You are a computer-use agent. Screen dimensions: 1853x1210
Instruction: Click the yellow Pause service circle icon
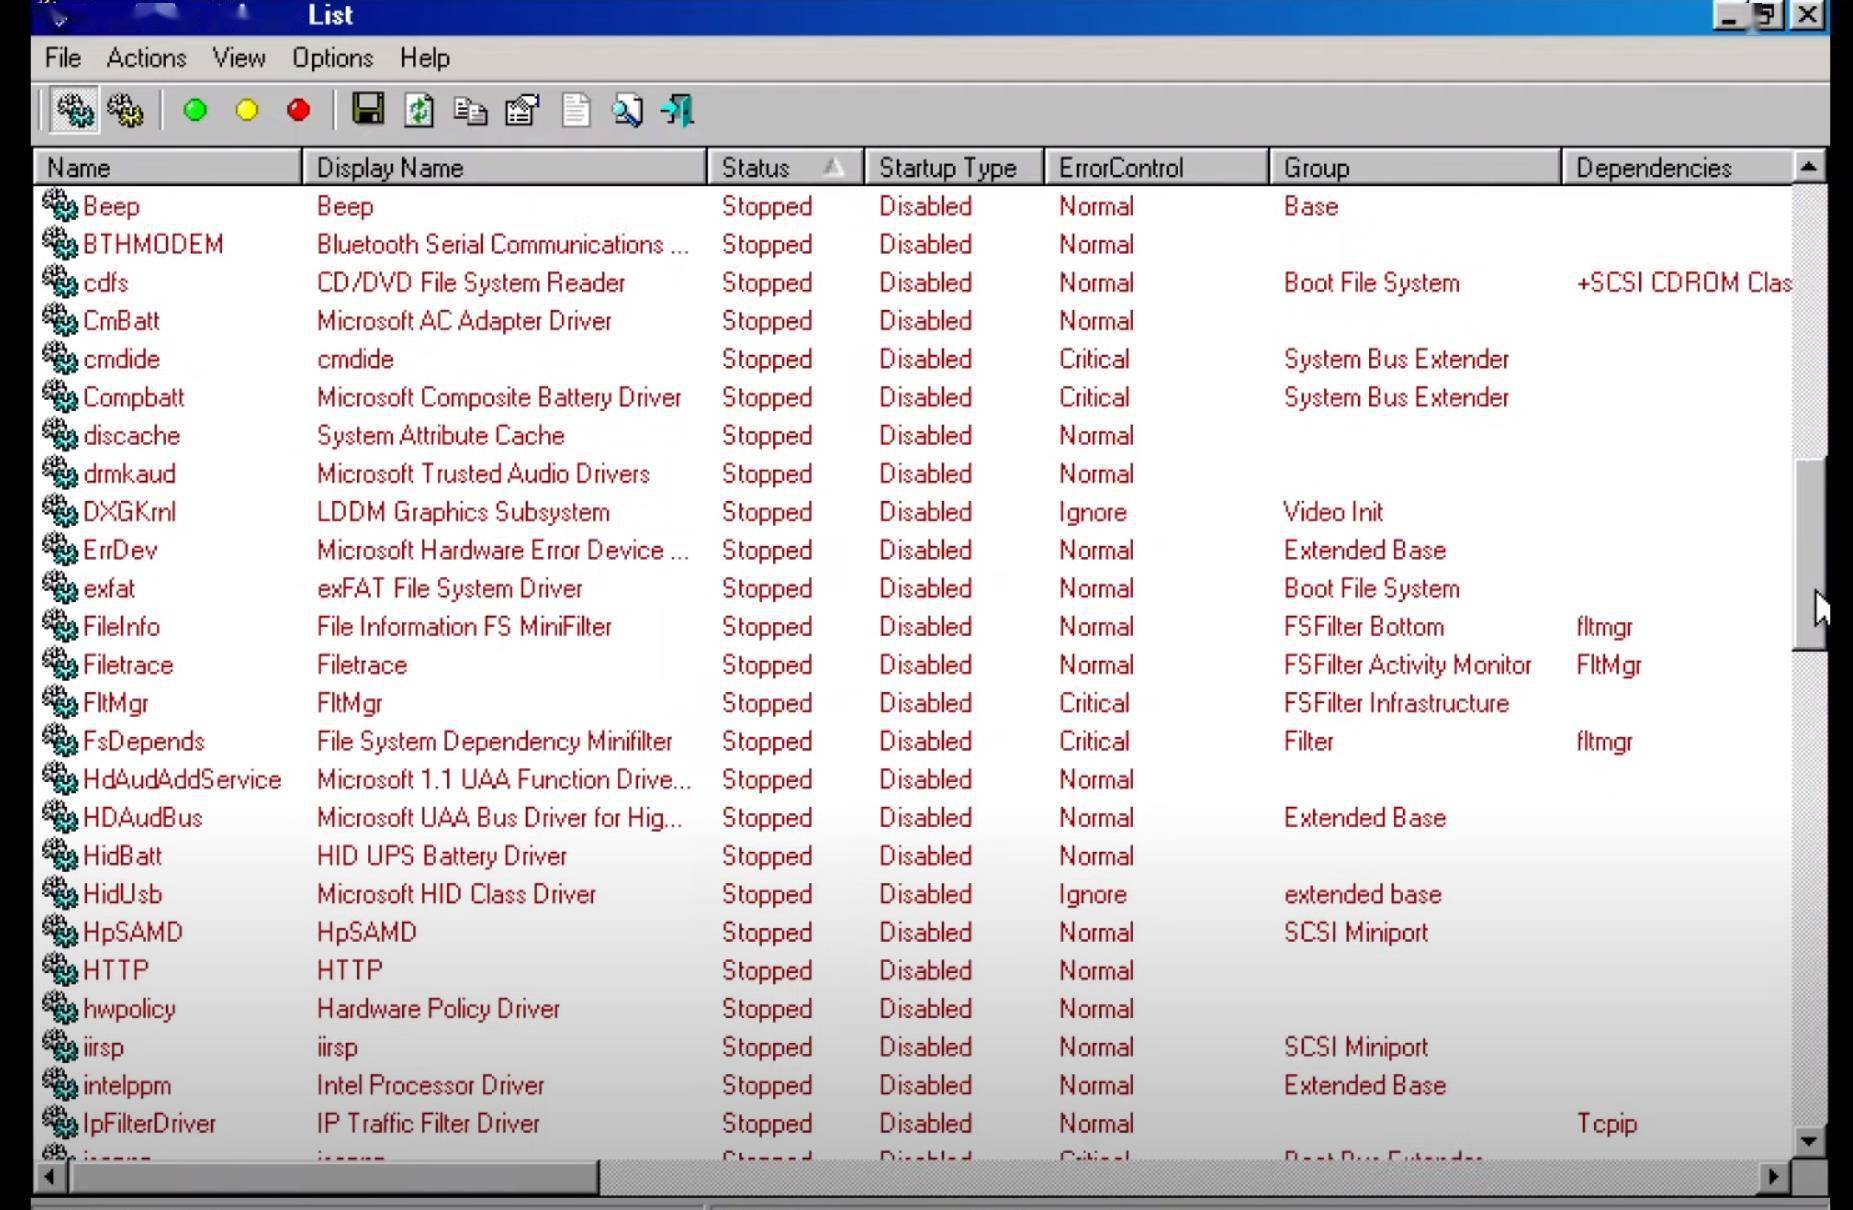(246, 111)
